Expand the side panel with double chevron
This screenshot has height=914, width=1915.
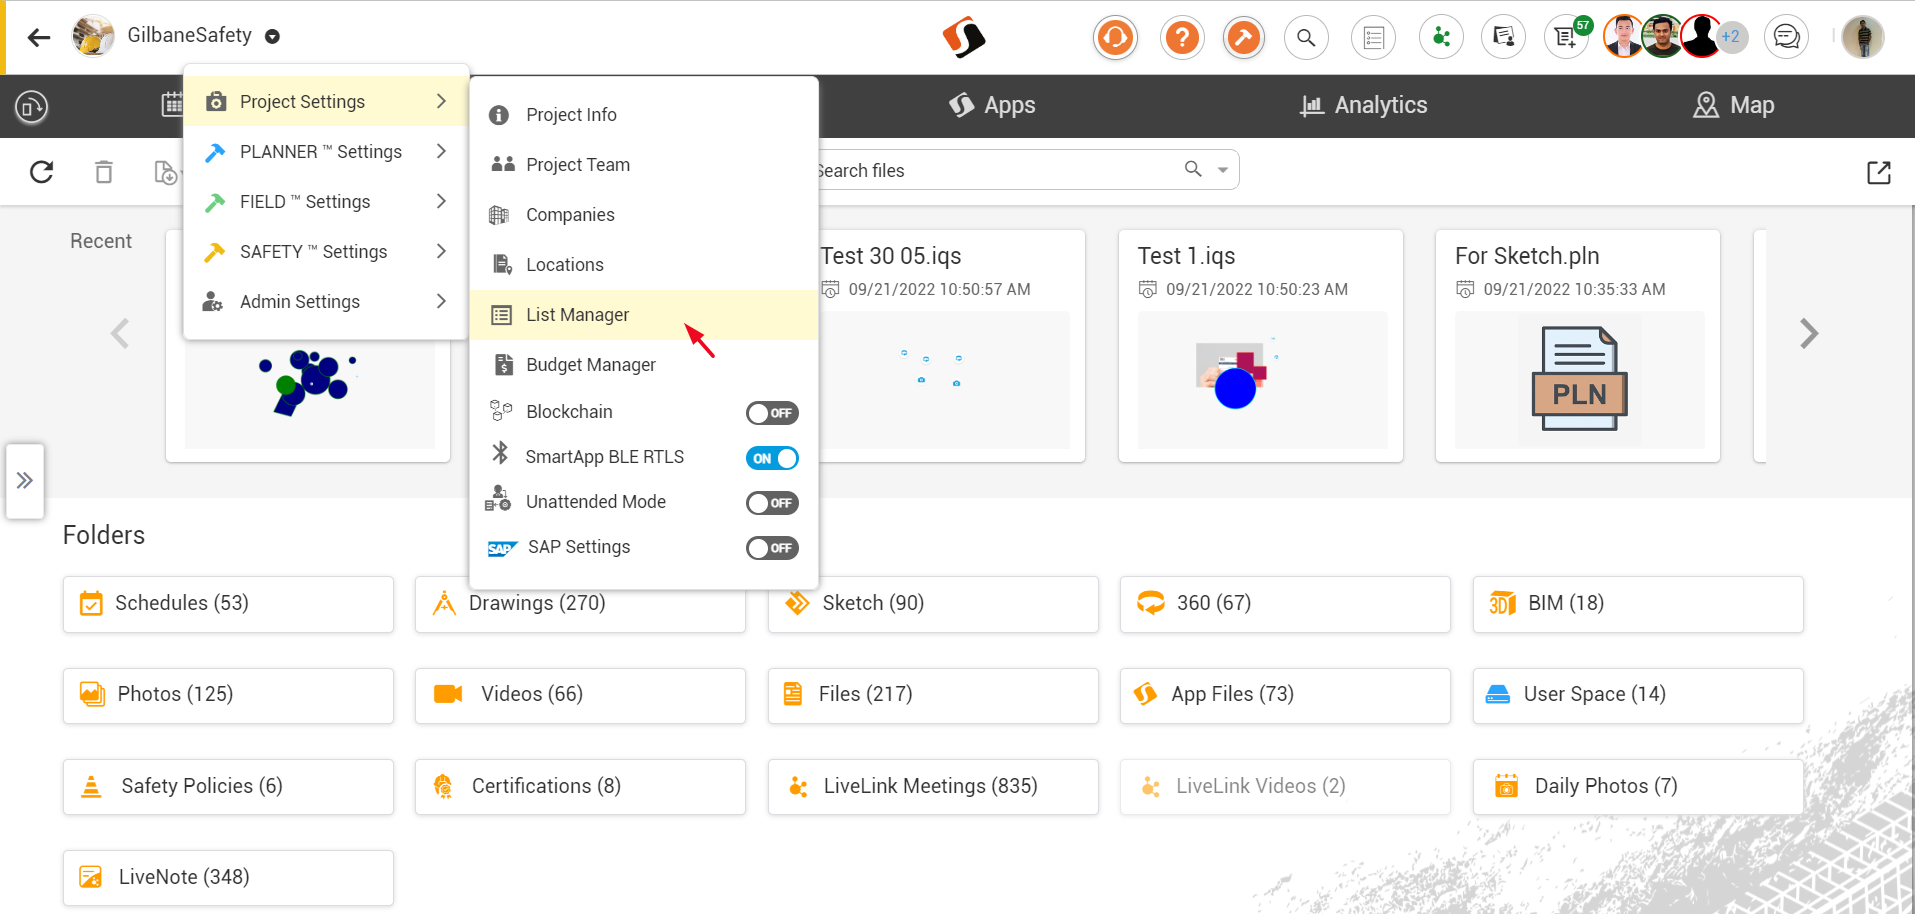25,481
